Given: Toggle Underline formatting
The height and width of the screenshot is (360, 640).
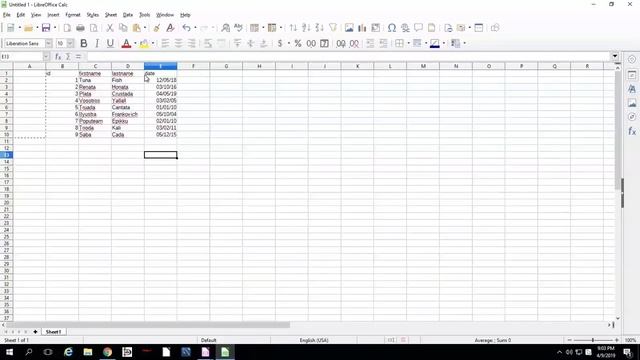Looking at the screenshot, I should coord(110,43).
